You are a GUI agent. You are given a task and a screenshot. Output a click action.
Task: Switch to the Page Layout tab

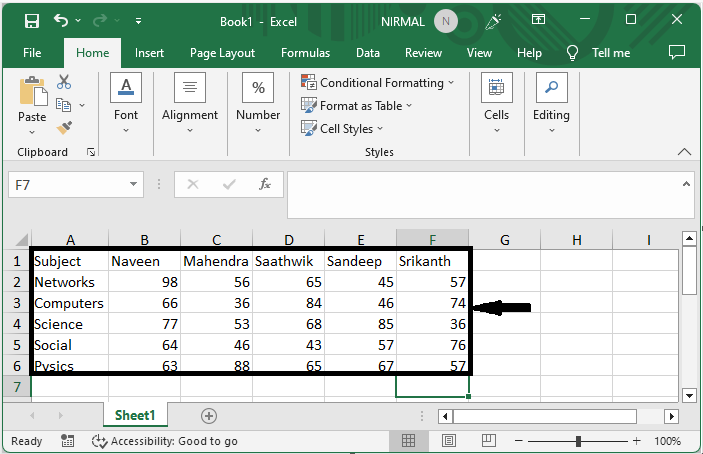click(222, 53)
